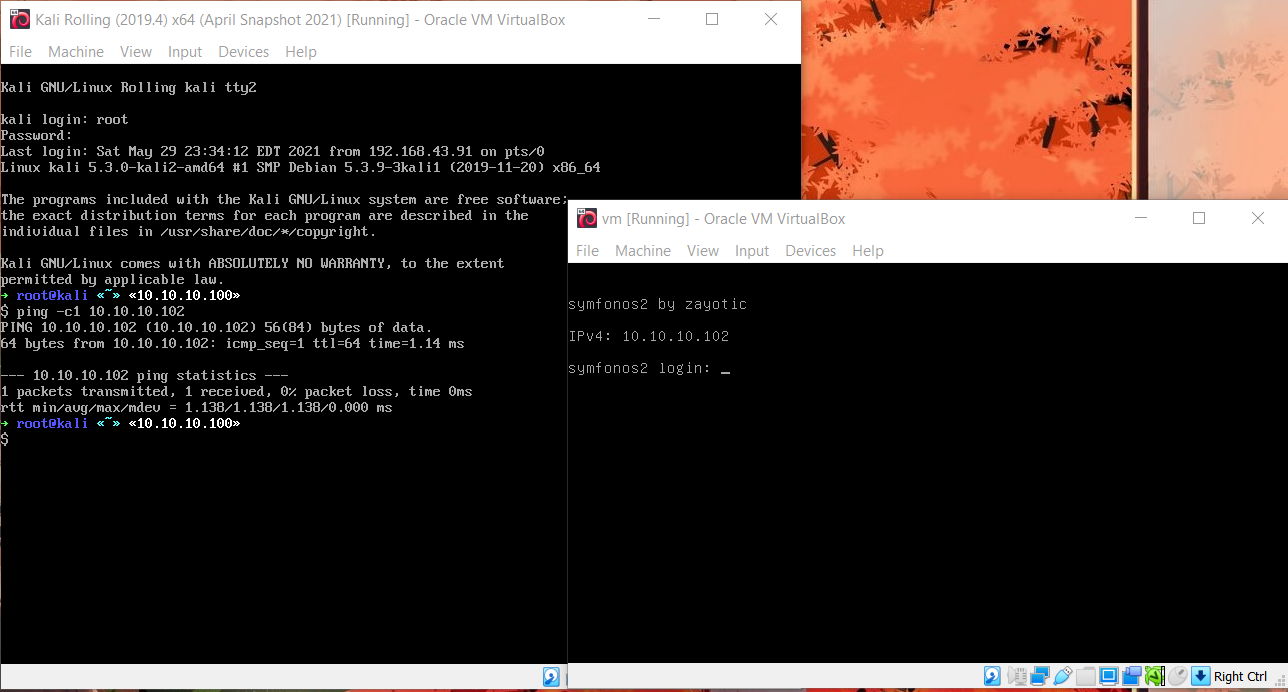Screen dimensions: 1288x692
Task: Click the '10.10.10.102 ping statistics' header line
Action: point(145,375)
